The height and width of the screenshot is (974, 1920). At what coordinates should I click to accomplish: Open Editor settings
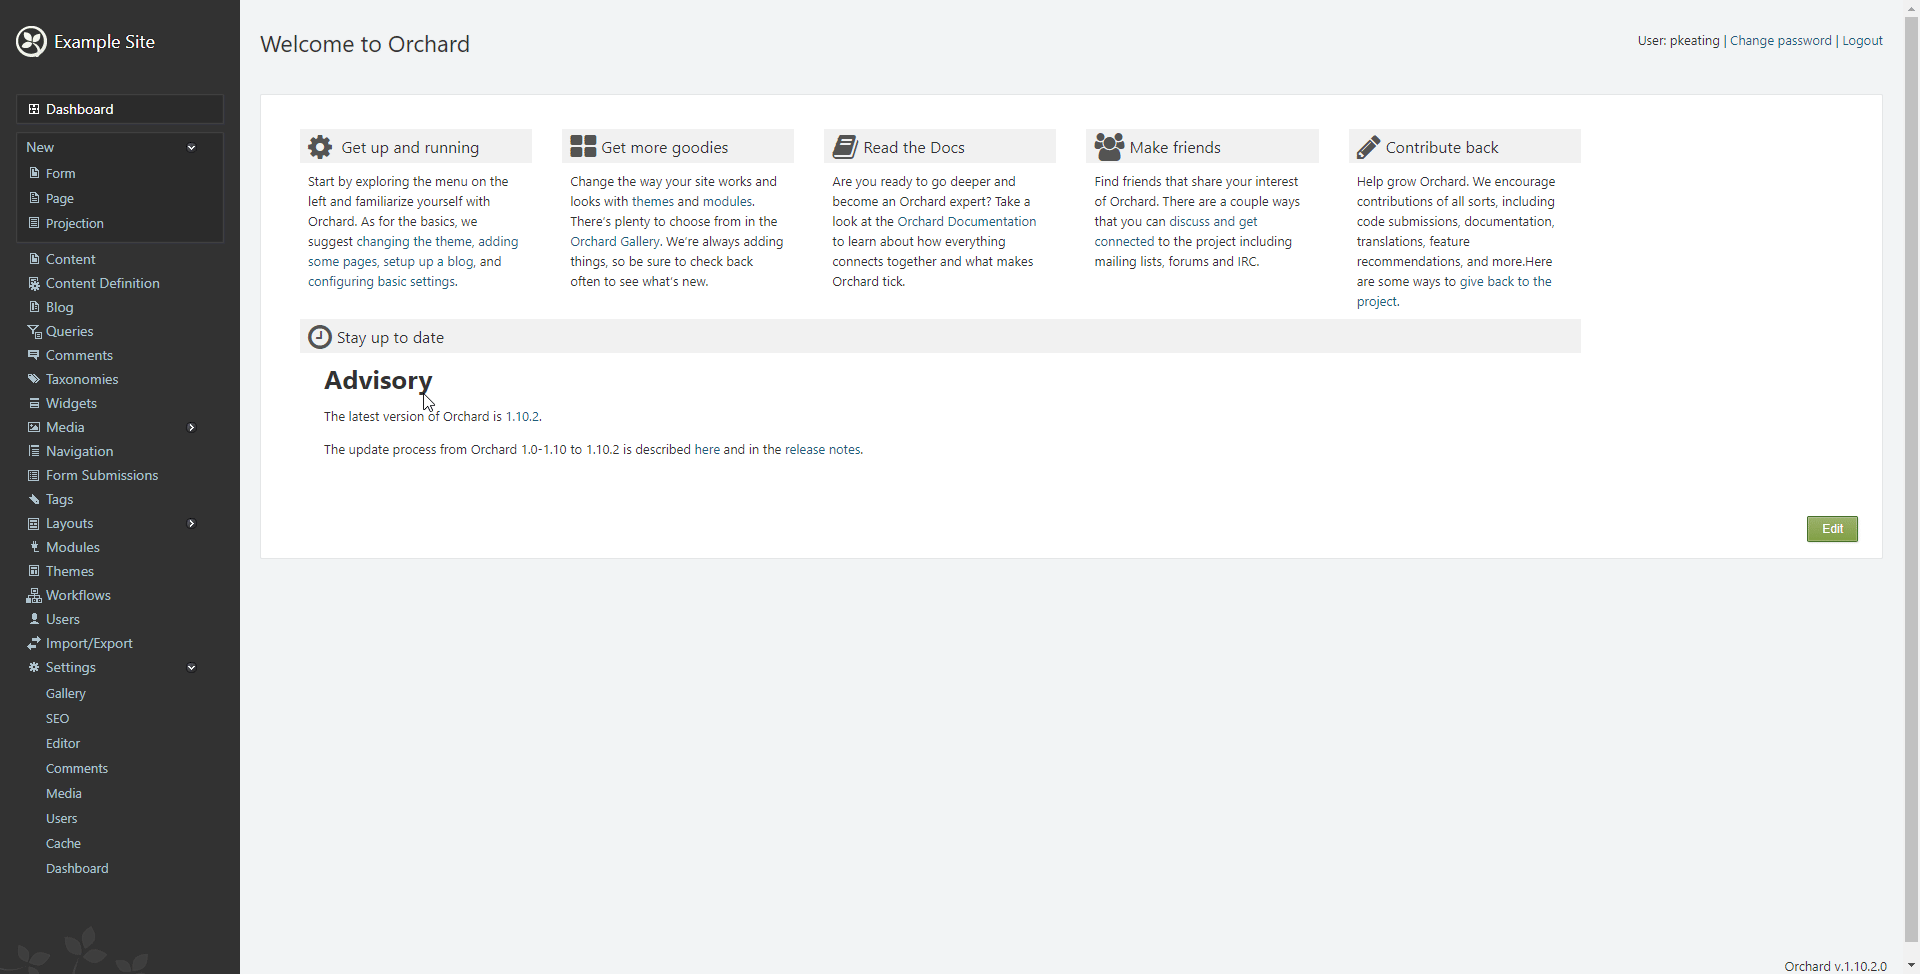pyautogui.click(x=63, y=743)
